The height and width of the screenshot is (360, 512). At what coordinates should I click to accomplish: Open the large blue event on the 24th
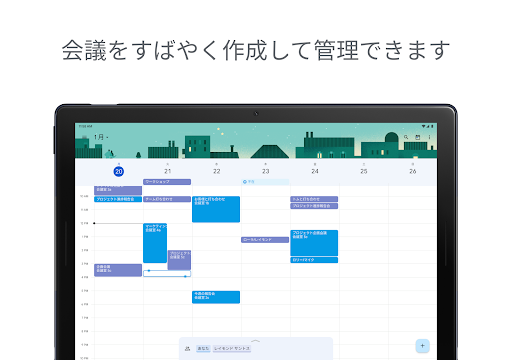(x=314, y=243)
